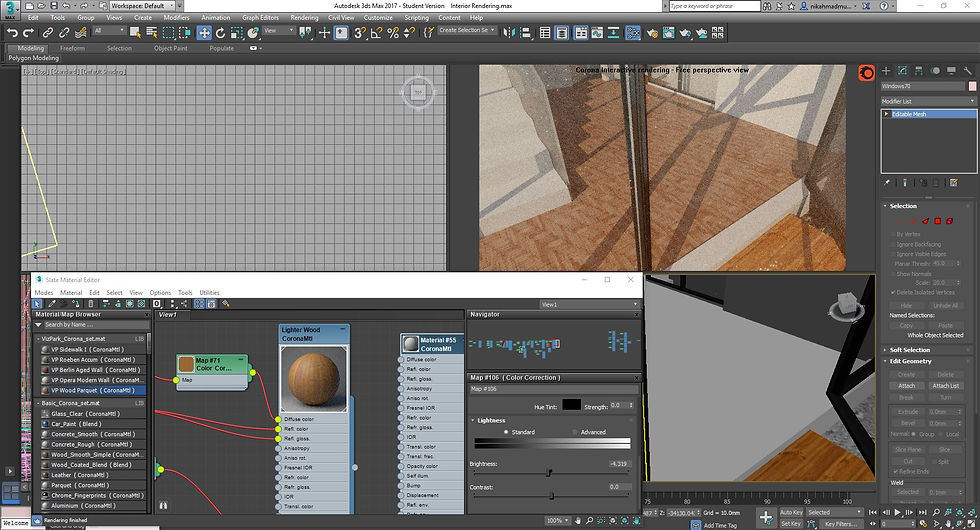Open the Workspace: Default dropdown
The image size is (980, 530).
click(x=143, y=6)
